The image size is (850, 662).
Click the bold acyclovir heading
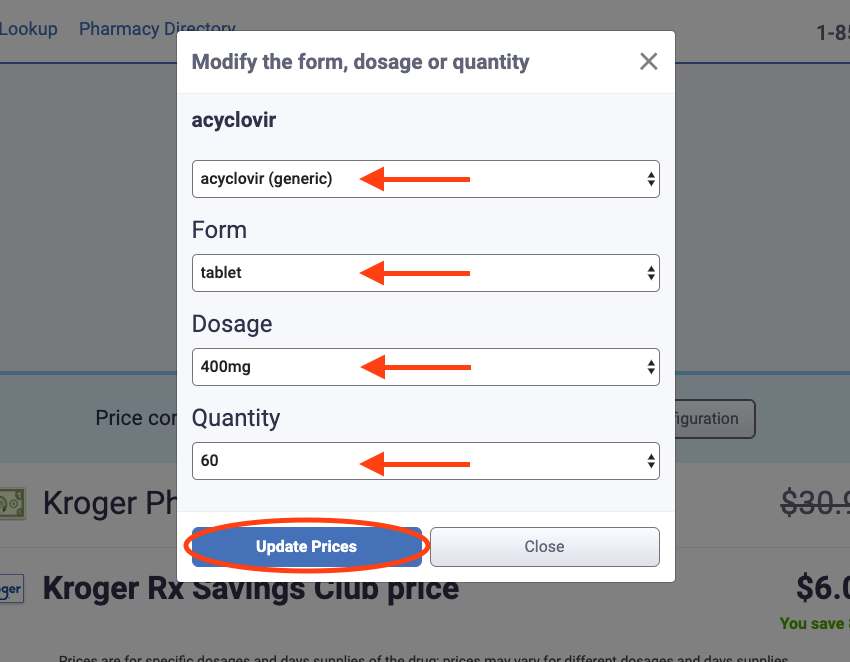pos(234,120)
